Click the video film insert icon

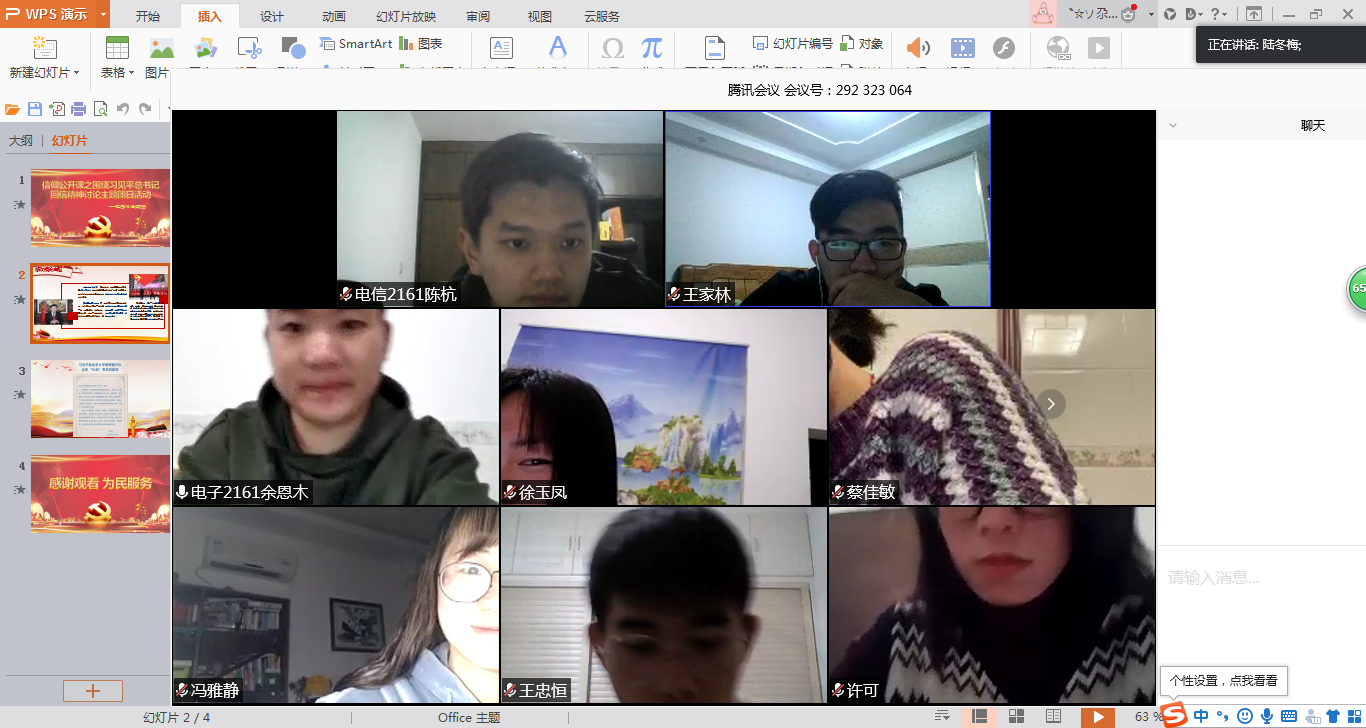point(961,48)
